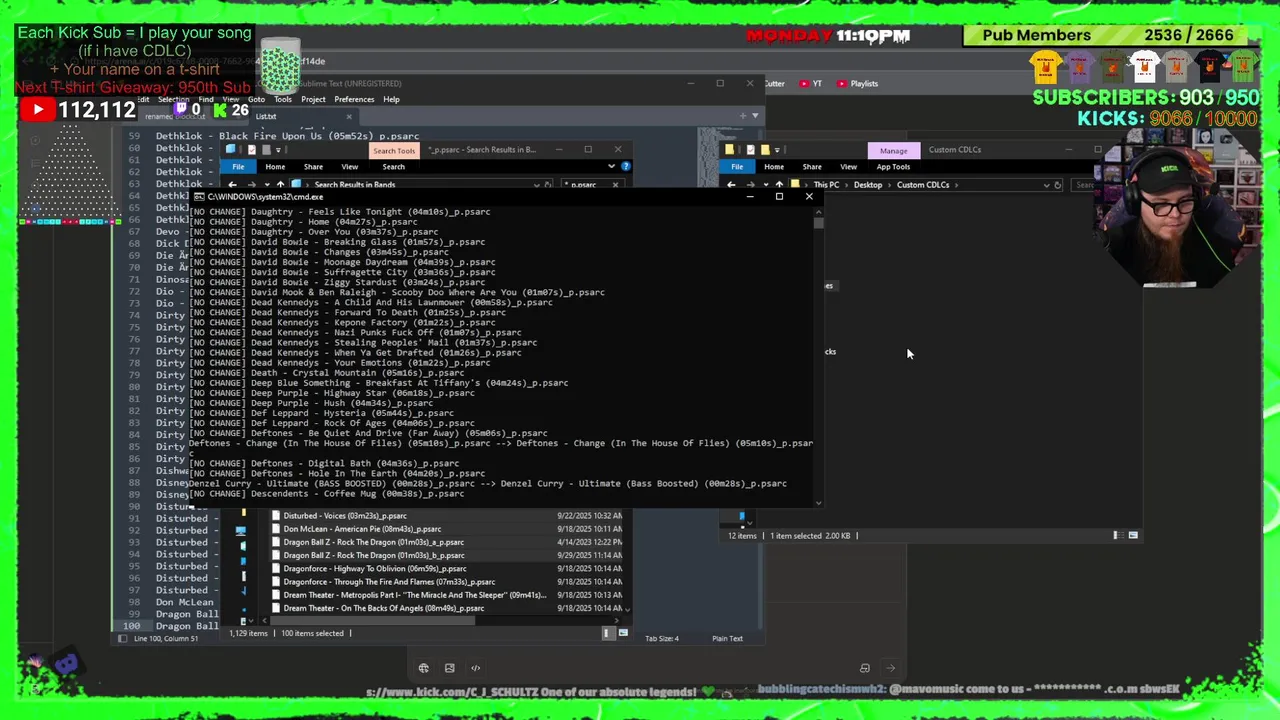
Task: Open the Search tab in search results Explorer
Action: tap(393, 167)
